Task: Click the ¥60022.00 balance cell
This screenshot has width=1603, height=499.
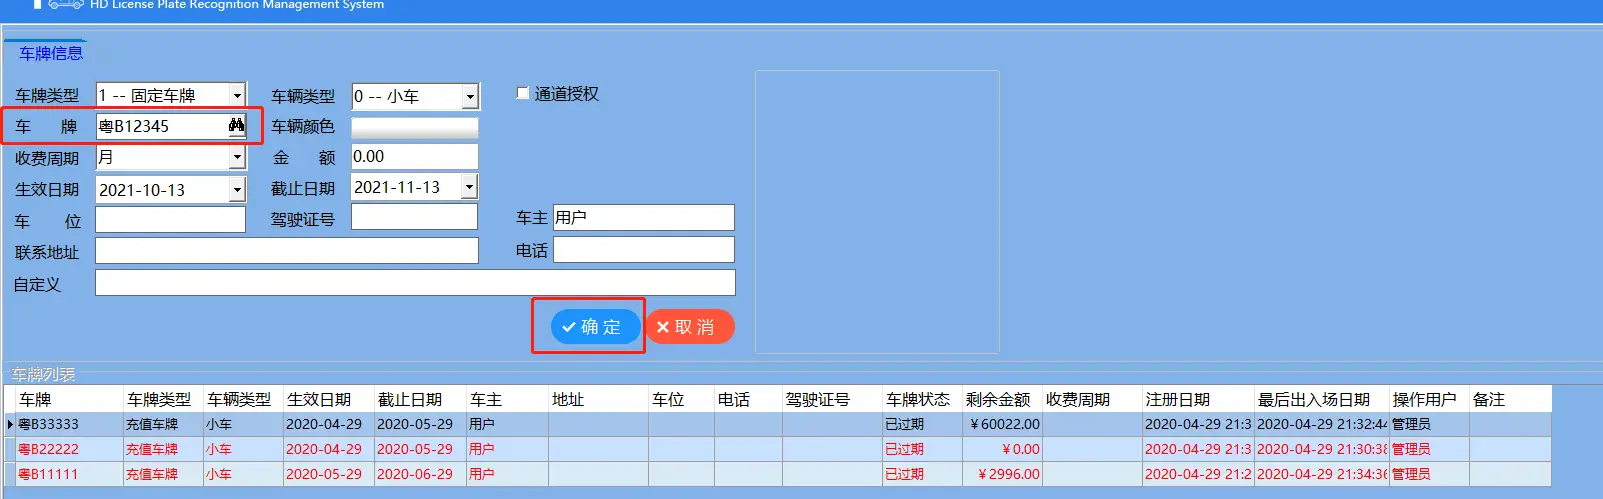Action: 1001,424
